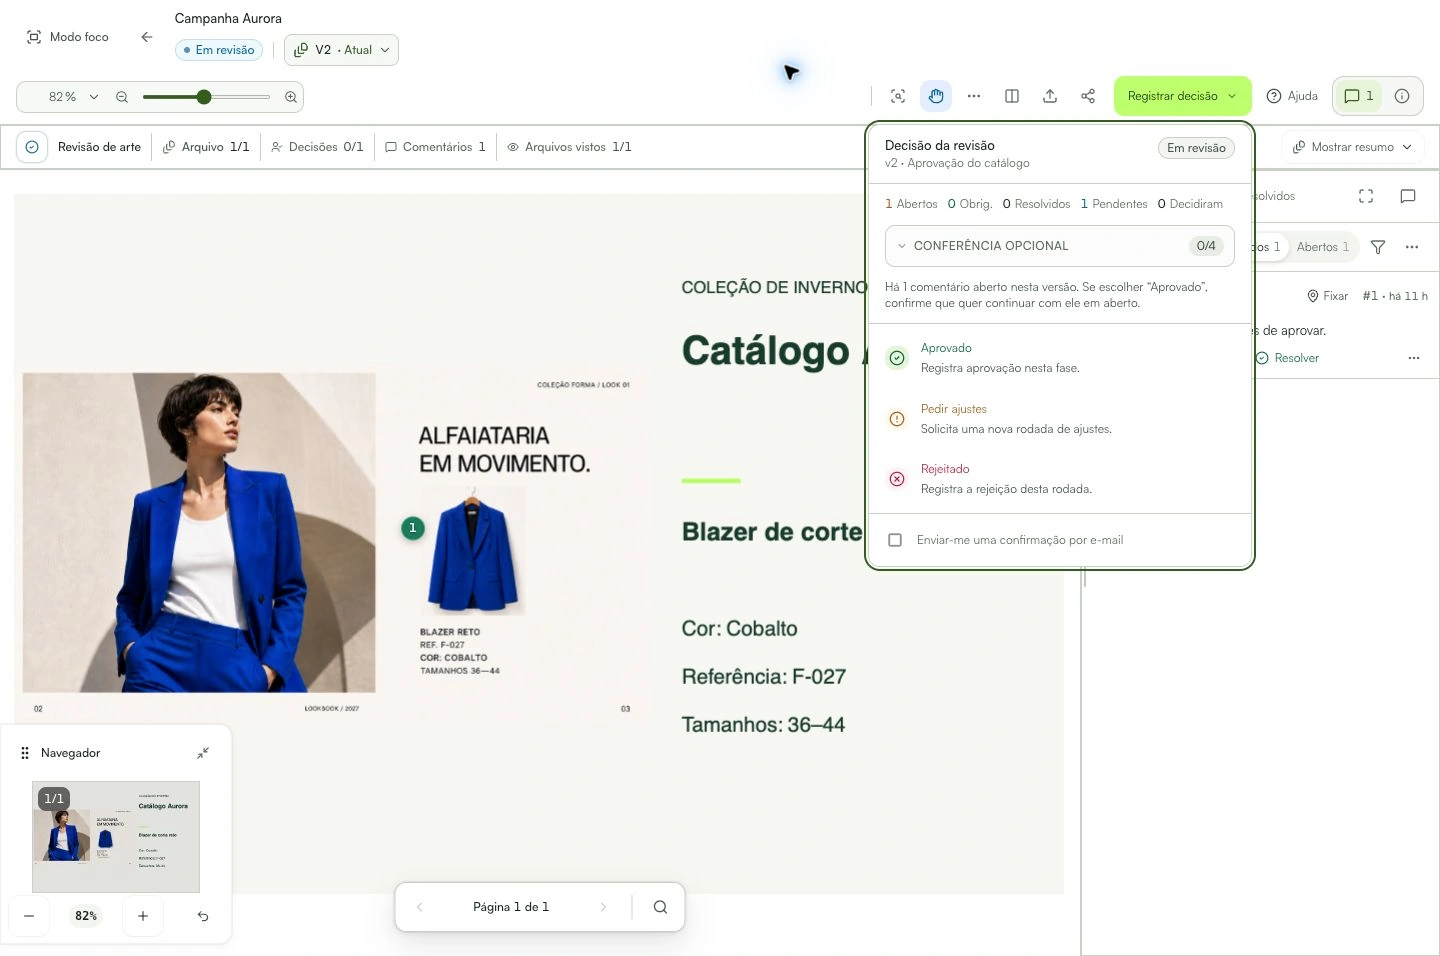1440x956 pixels.
Task: Collapse the Navegador panel
Action: (x=203, y=753)
